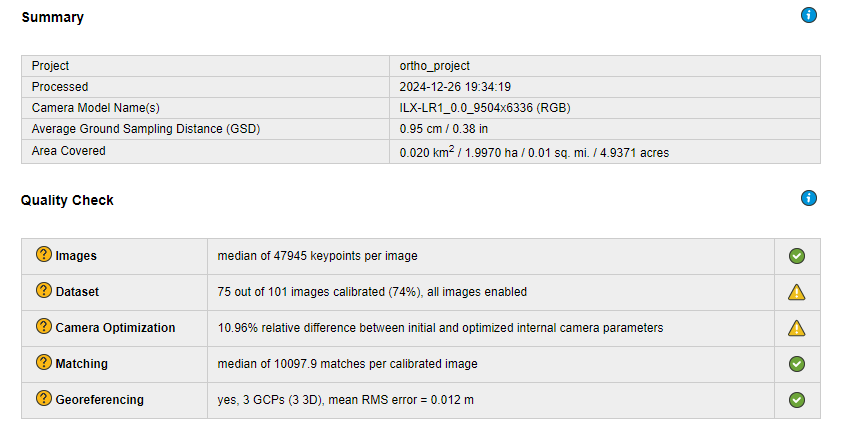Click the Summary info icon
The height and width of the screenshot is (432, 841).
(x=809, y=15)
